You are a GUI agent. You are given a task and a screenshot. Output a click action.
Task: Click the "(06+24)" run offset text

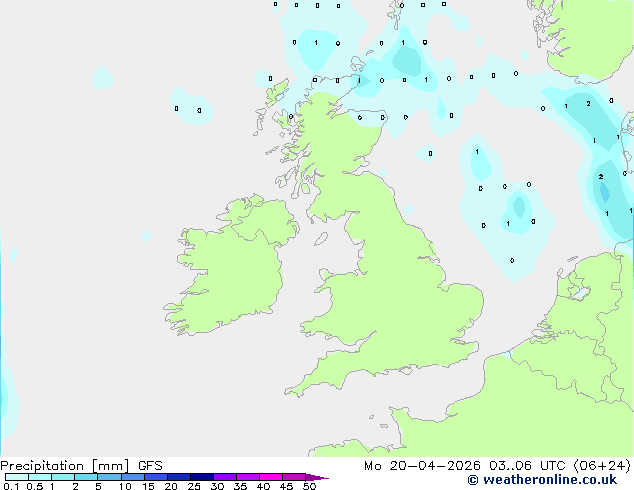pos(602,466)
